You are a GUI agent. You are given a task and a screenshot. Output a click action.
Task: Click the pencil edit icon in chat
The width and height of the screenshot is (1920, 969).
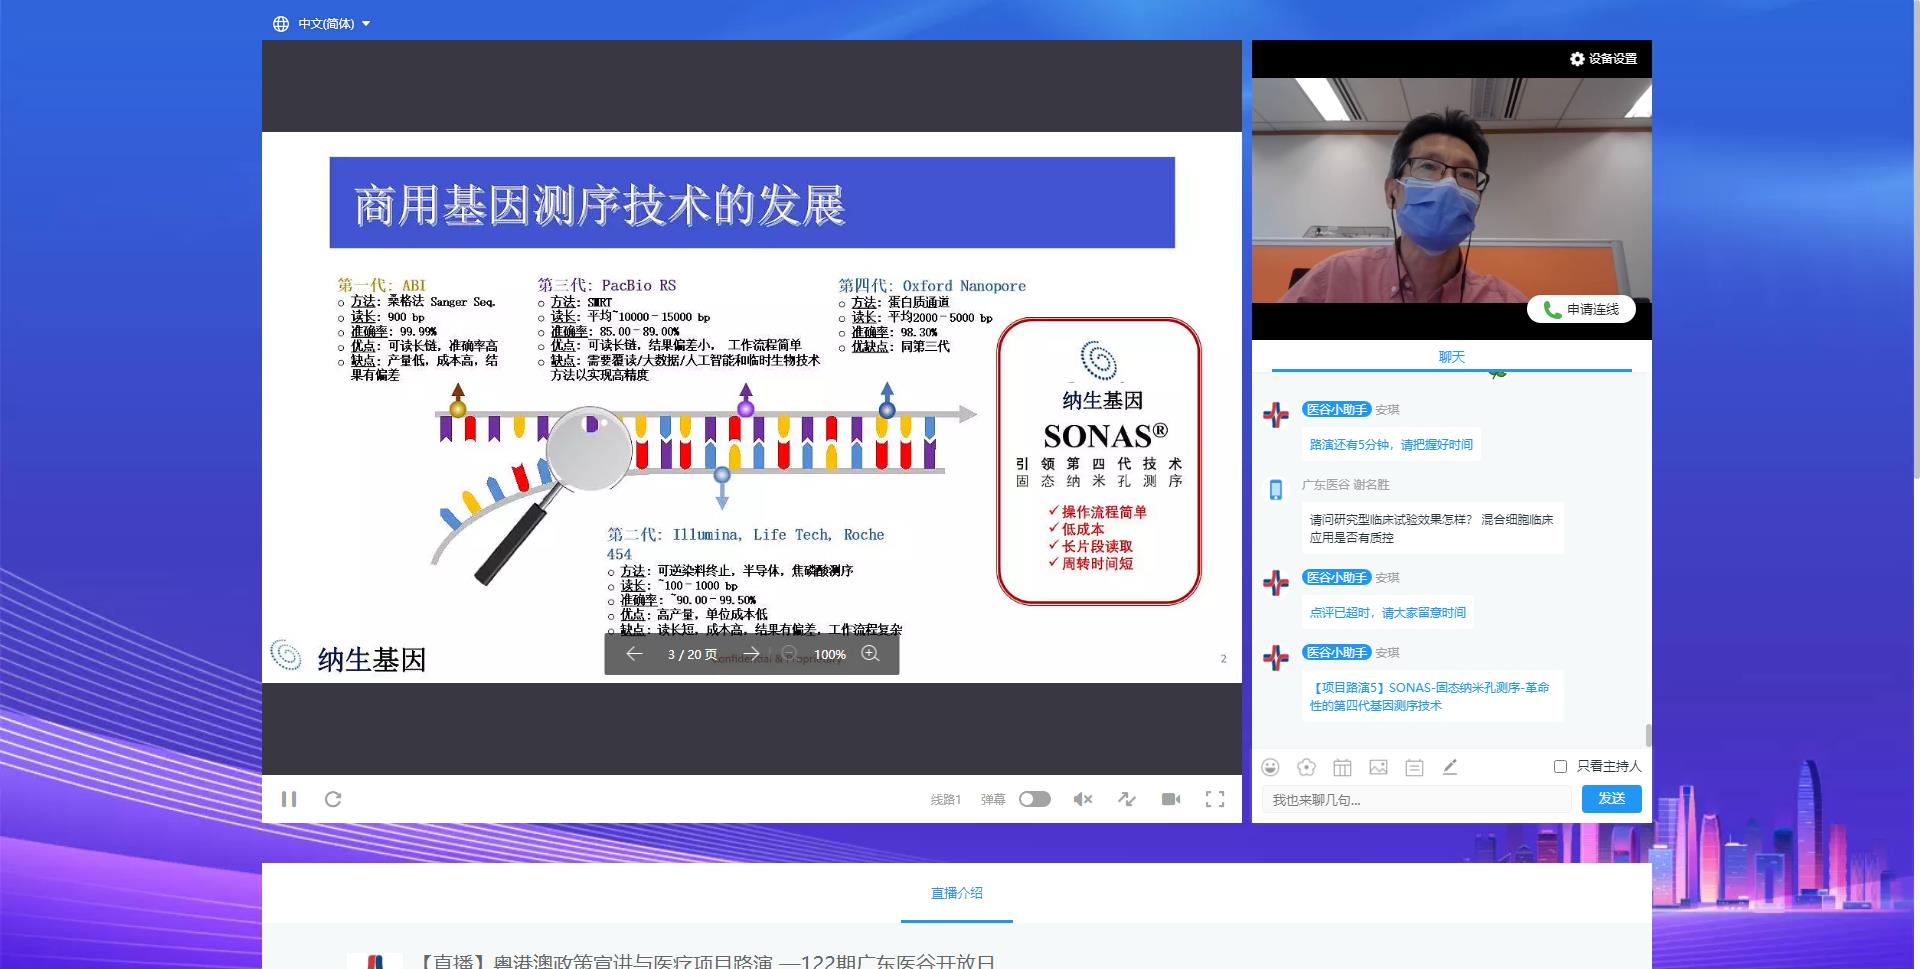[x=1450, y=767]
